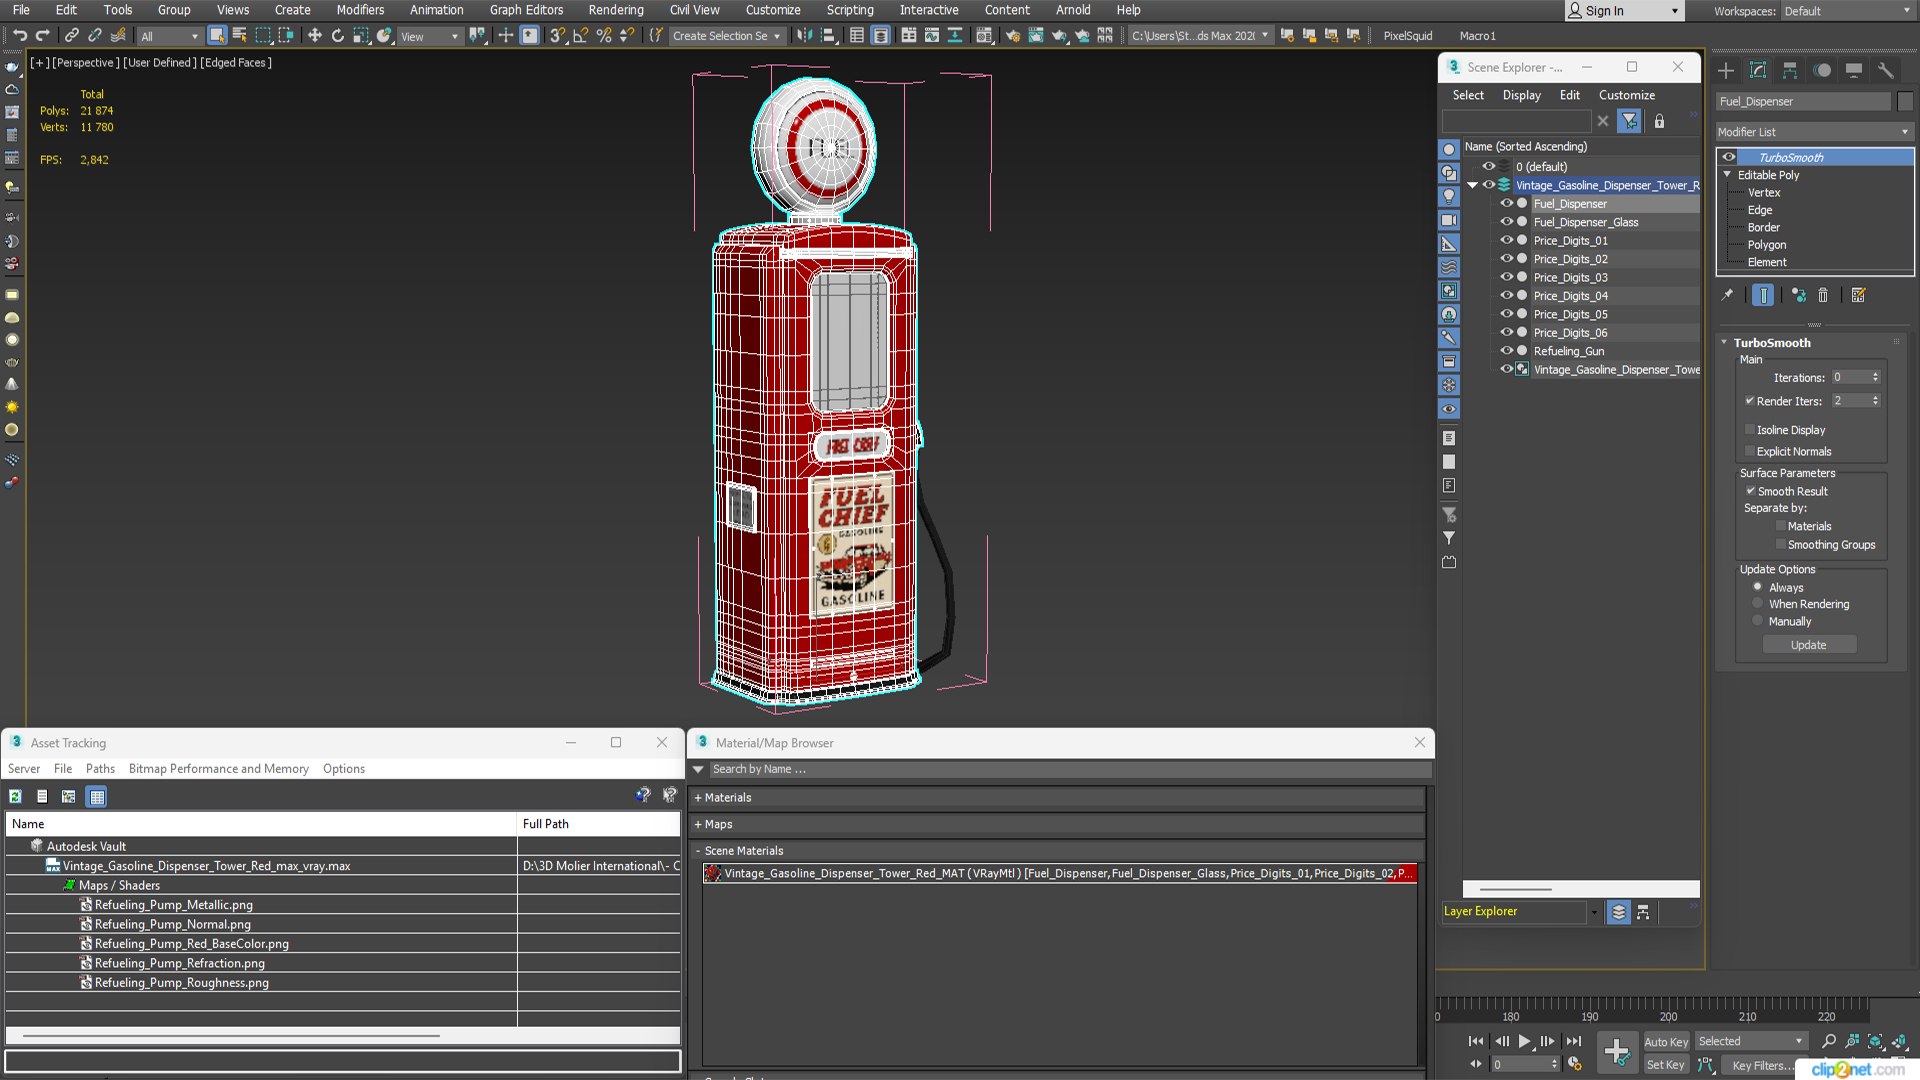
Task: Uncheck the Smooth Result checkbox
Action: point(1751,491)
